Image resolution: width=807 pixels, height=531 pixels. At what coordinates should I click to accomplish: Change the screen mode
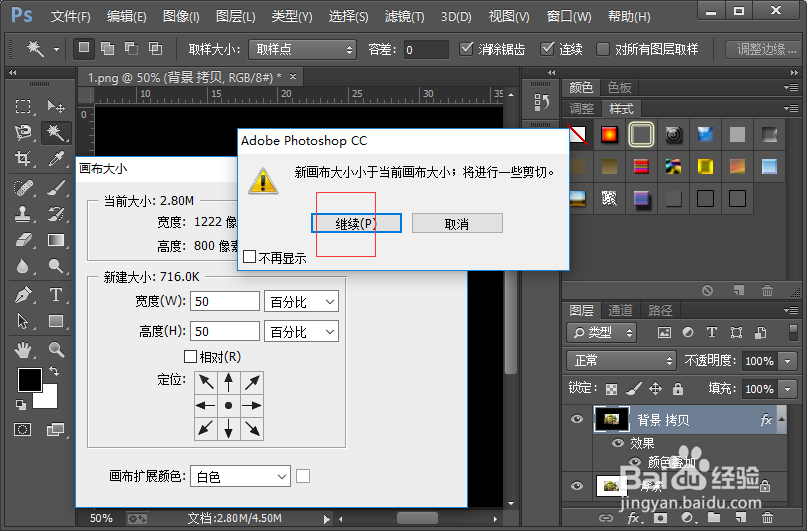pos(55,430)
